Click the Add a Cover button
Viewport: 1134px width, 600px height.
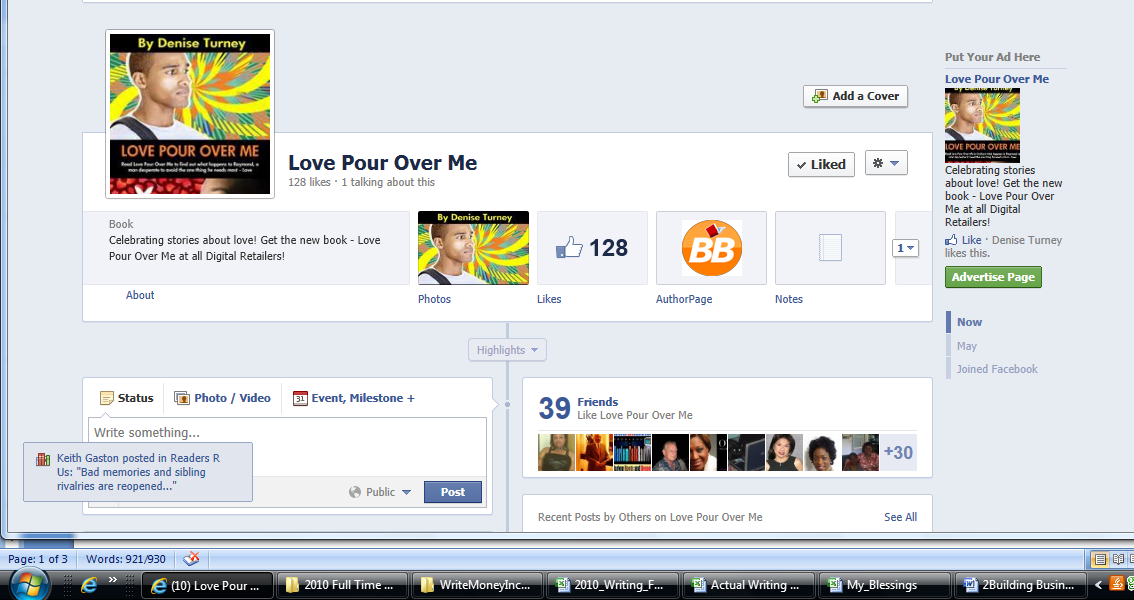coord(855,96)
